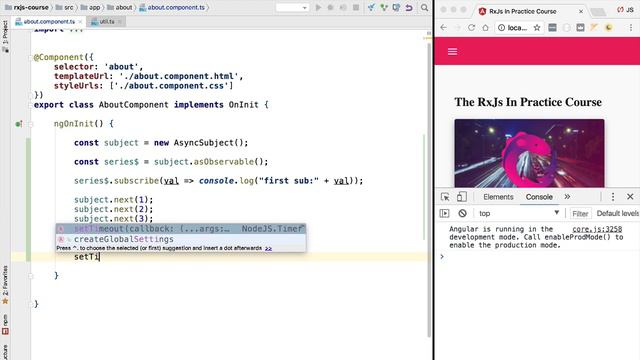Open the run configuration dropdown
Screen dimensions: 640x360
point(292,7)
